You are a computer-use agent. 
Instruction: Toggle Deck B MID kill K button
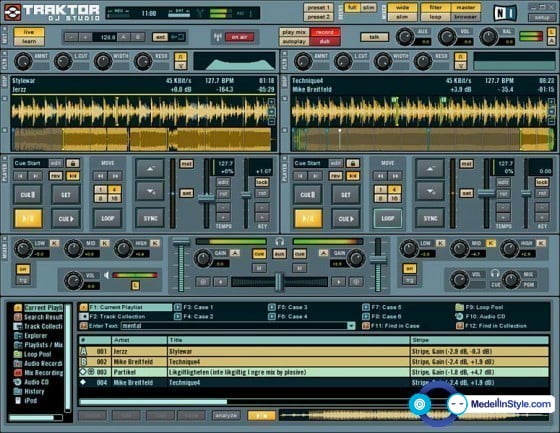(491, 243)
